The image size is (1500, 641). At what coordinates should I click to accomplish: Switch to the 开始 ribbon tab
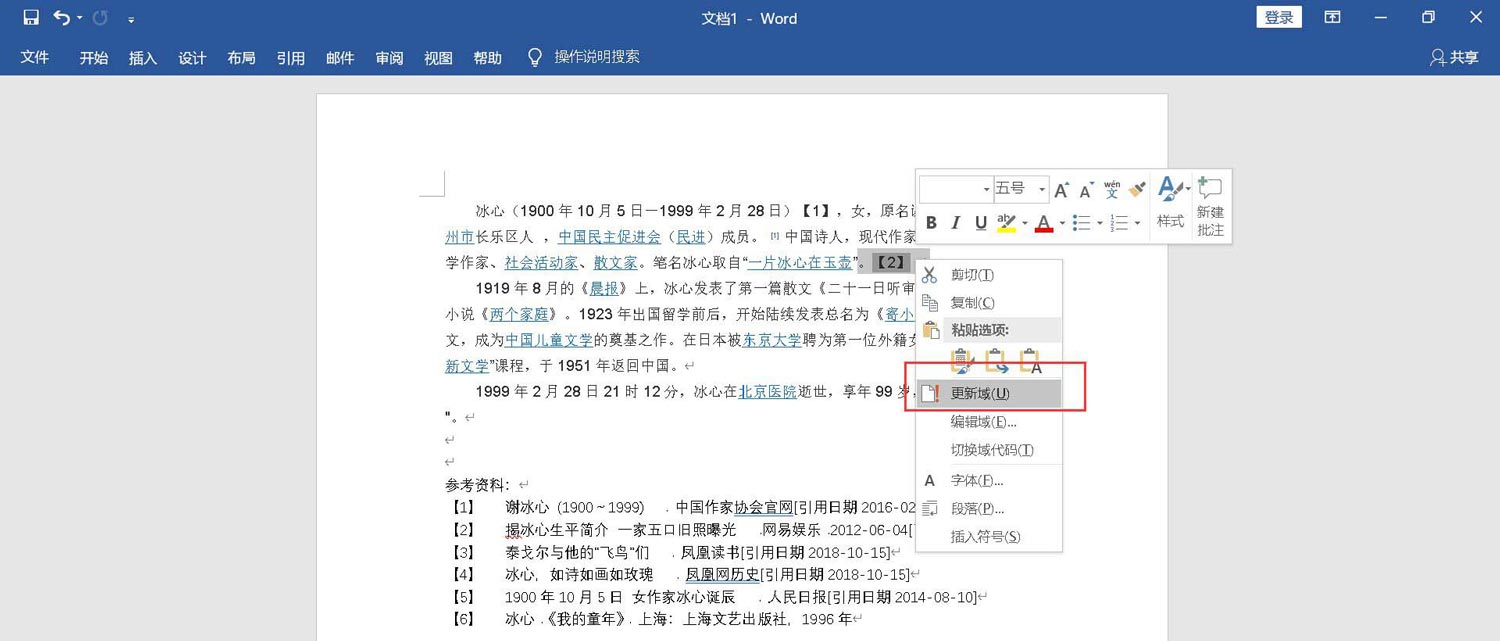point(94,58)
